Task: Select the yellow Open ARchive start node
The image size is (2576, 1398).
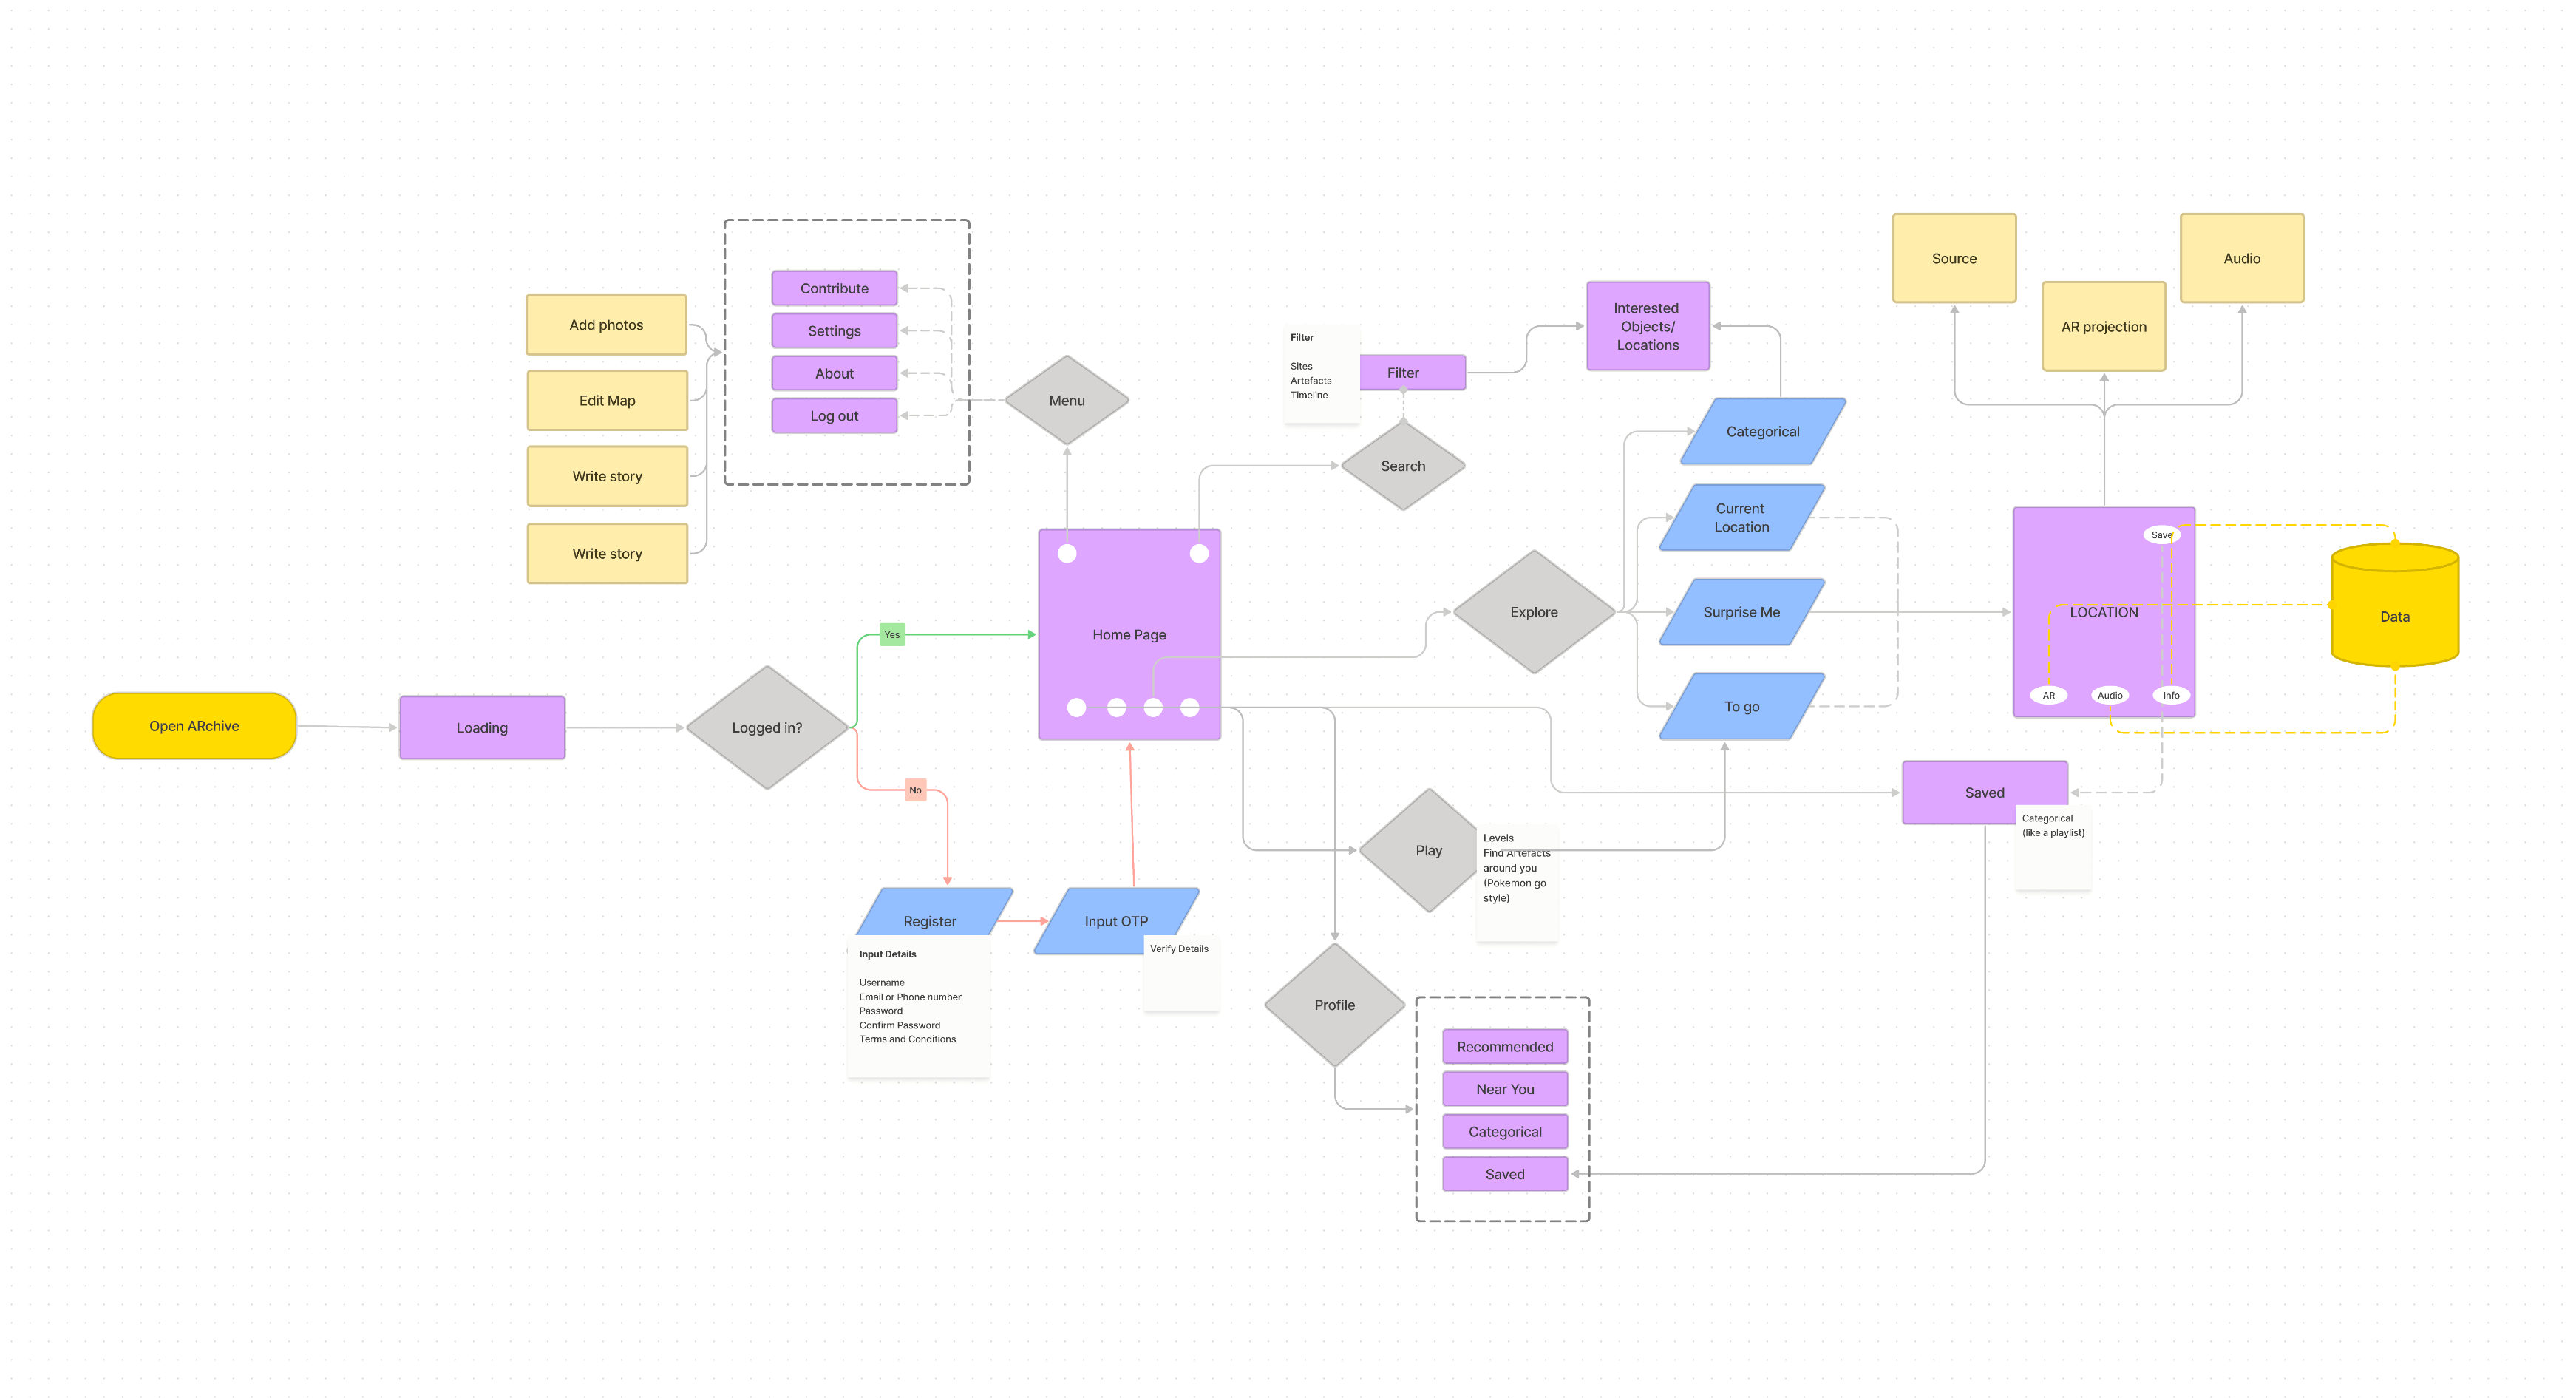Action: click(x=194, y=726)
